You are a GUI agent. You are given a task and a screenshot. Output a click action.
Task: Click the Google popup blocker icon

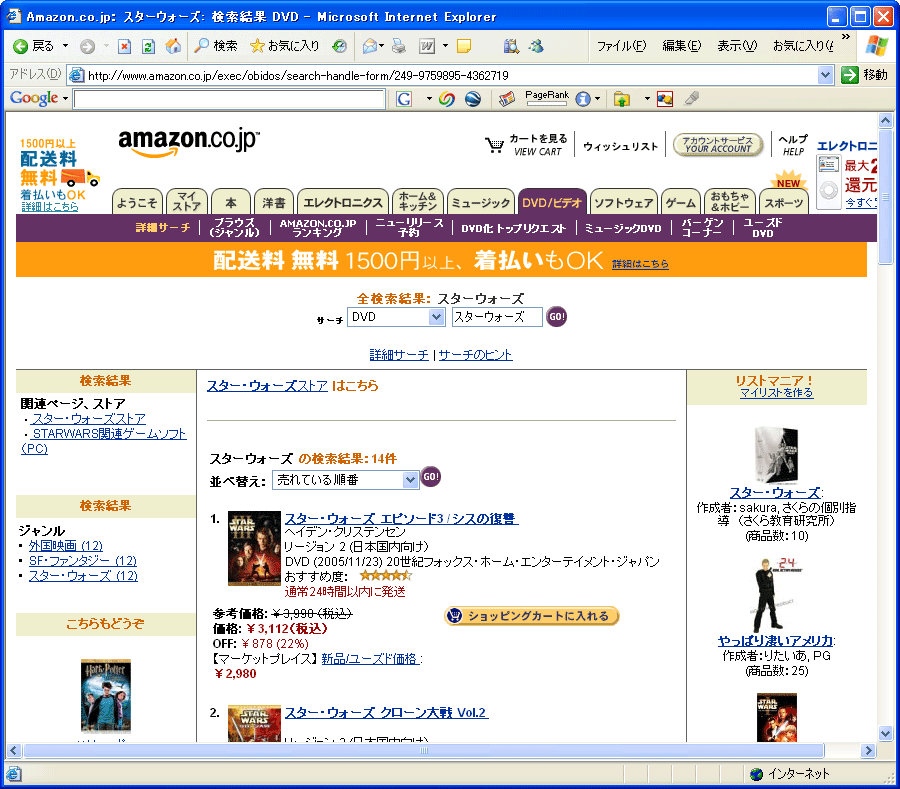pyautogui.click(x=665, y=99)
